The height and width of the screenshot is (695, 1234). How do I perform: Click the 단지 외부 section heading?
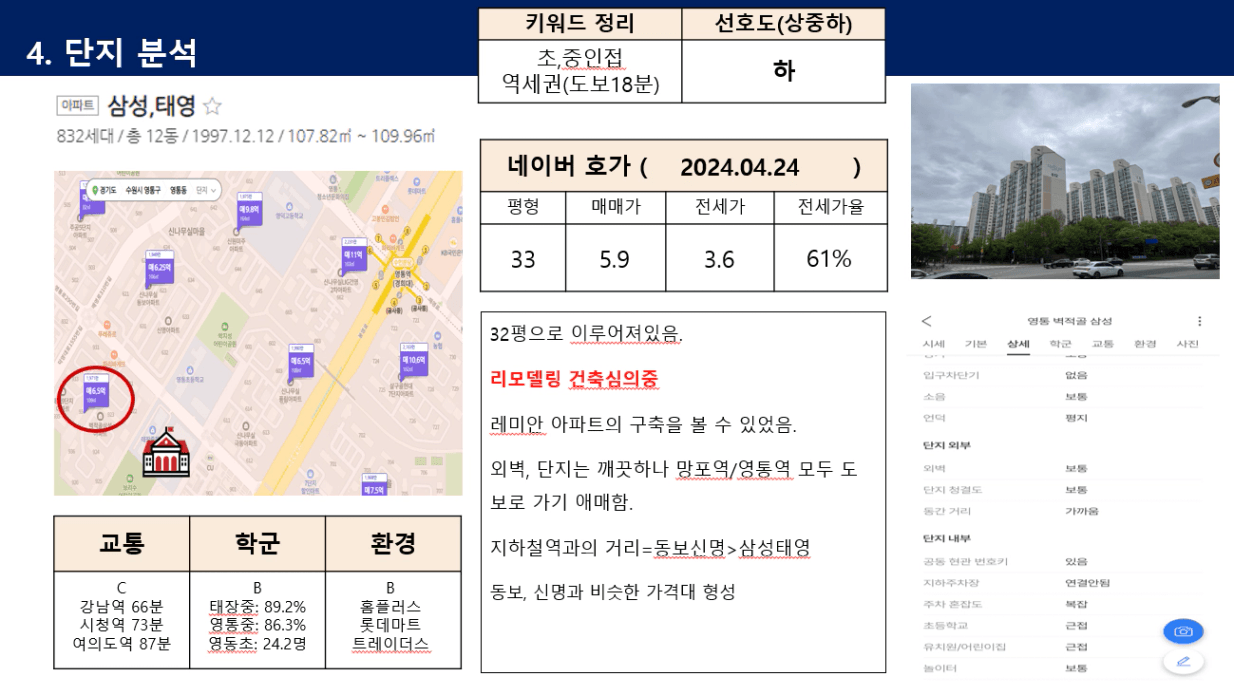click(946, 445)
